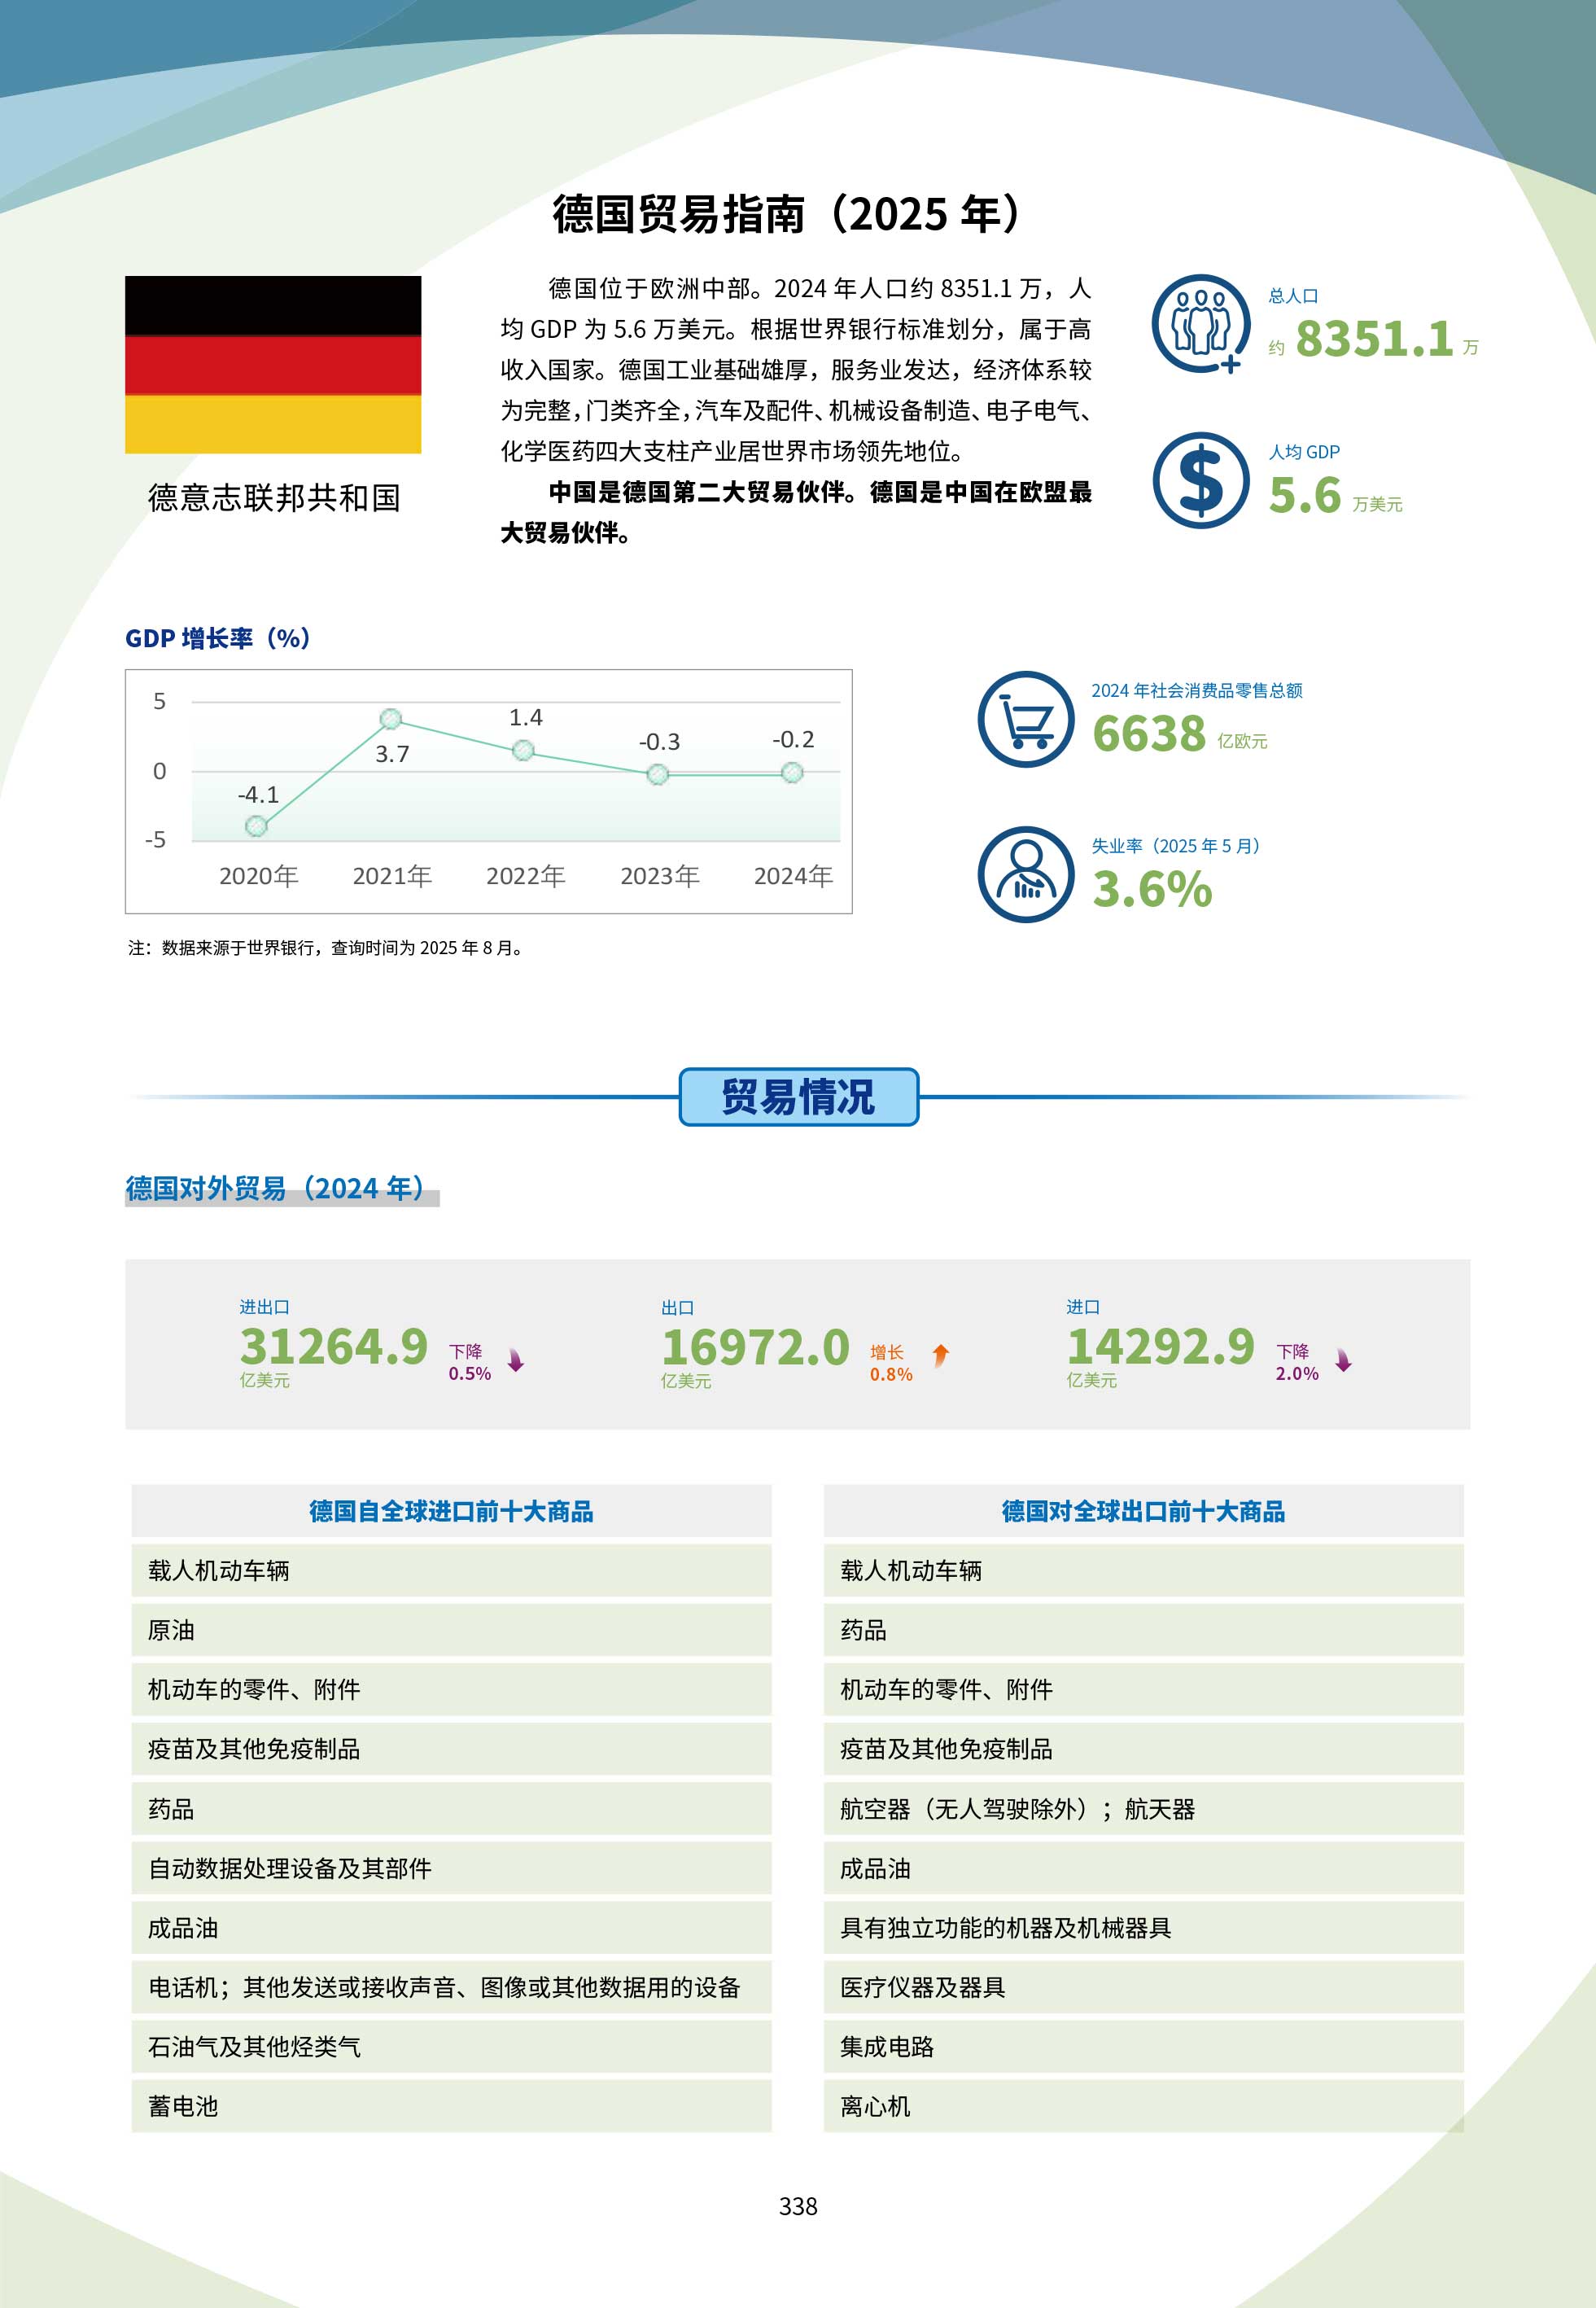Click the 德国对全球出口前十大商品 table header
1596x2308 pixels.
pos(1143,1511)
